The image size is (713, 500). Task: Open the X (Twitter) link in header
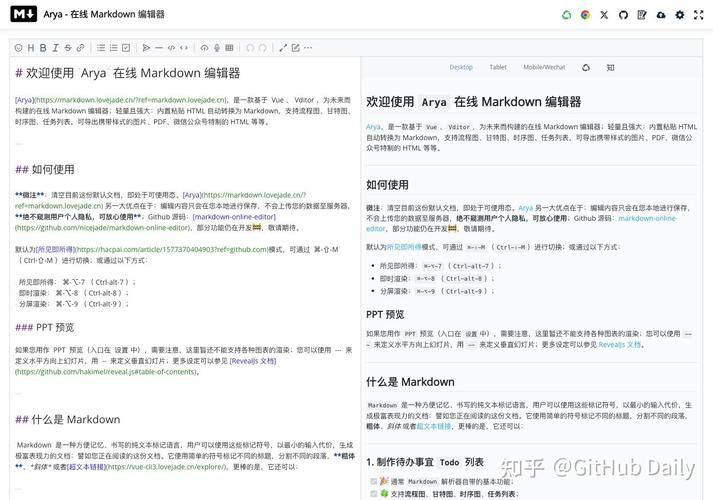(604, 15)
